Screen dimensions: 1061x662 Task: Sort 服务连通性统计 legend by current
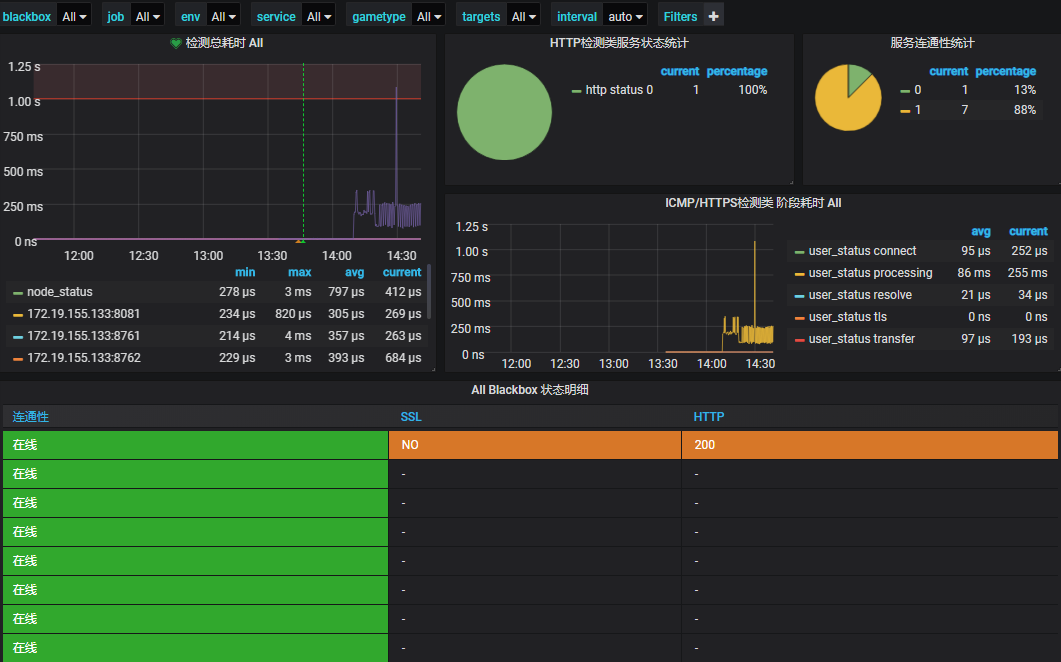coord(949,71)
